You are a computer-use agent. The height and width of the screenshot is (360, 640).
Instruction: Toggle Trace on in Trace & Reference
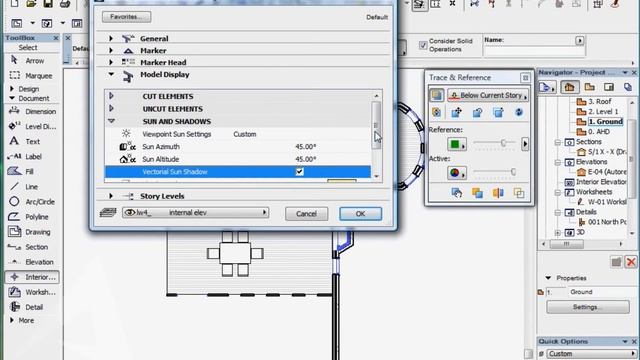click(x=437, y=96)
